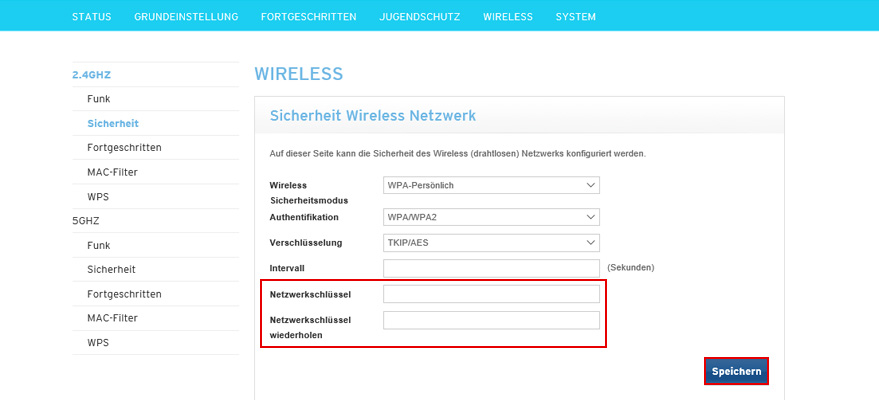879x400 pixels.
Task: Focus the Netzwerkschlüssel input field
Action: 491,294
